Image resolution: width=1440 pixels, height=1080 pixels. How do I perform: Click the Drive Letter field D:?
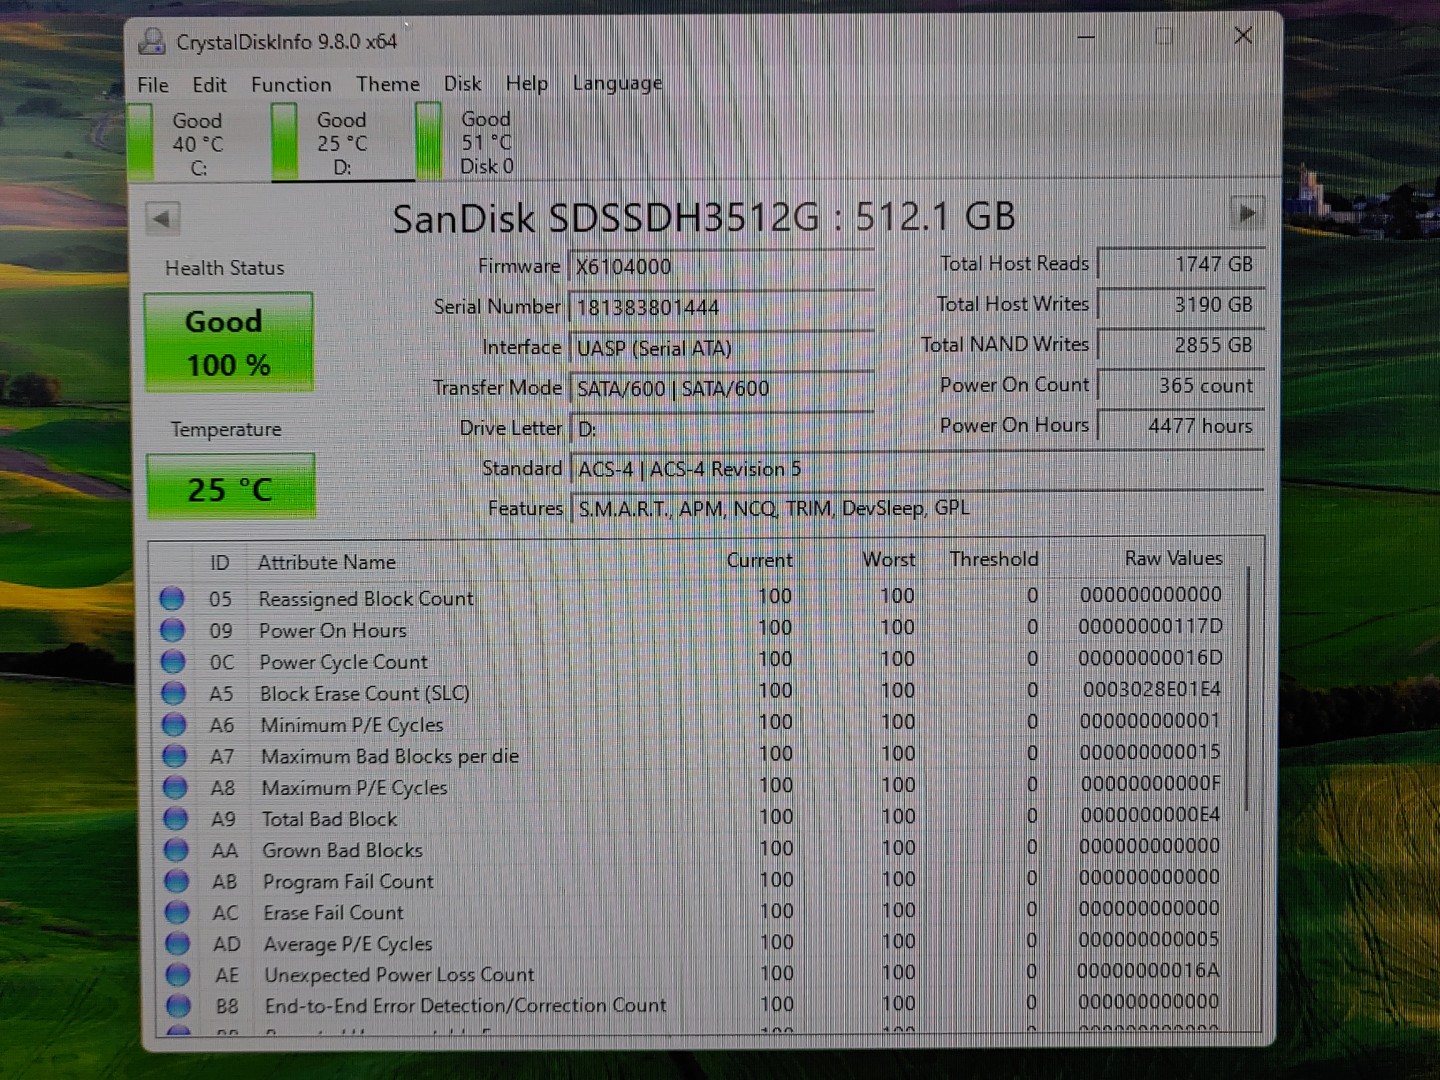click(x=721, y=429)
